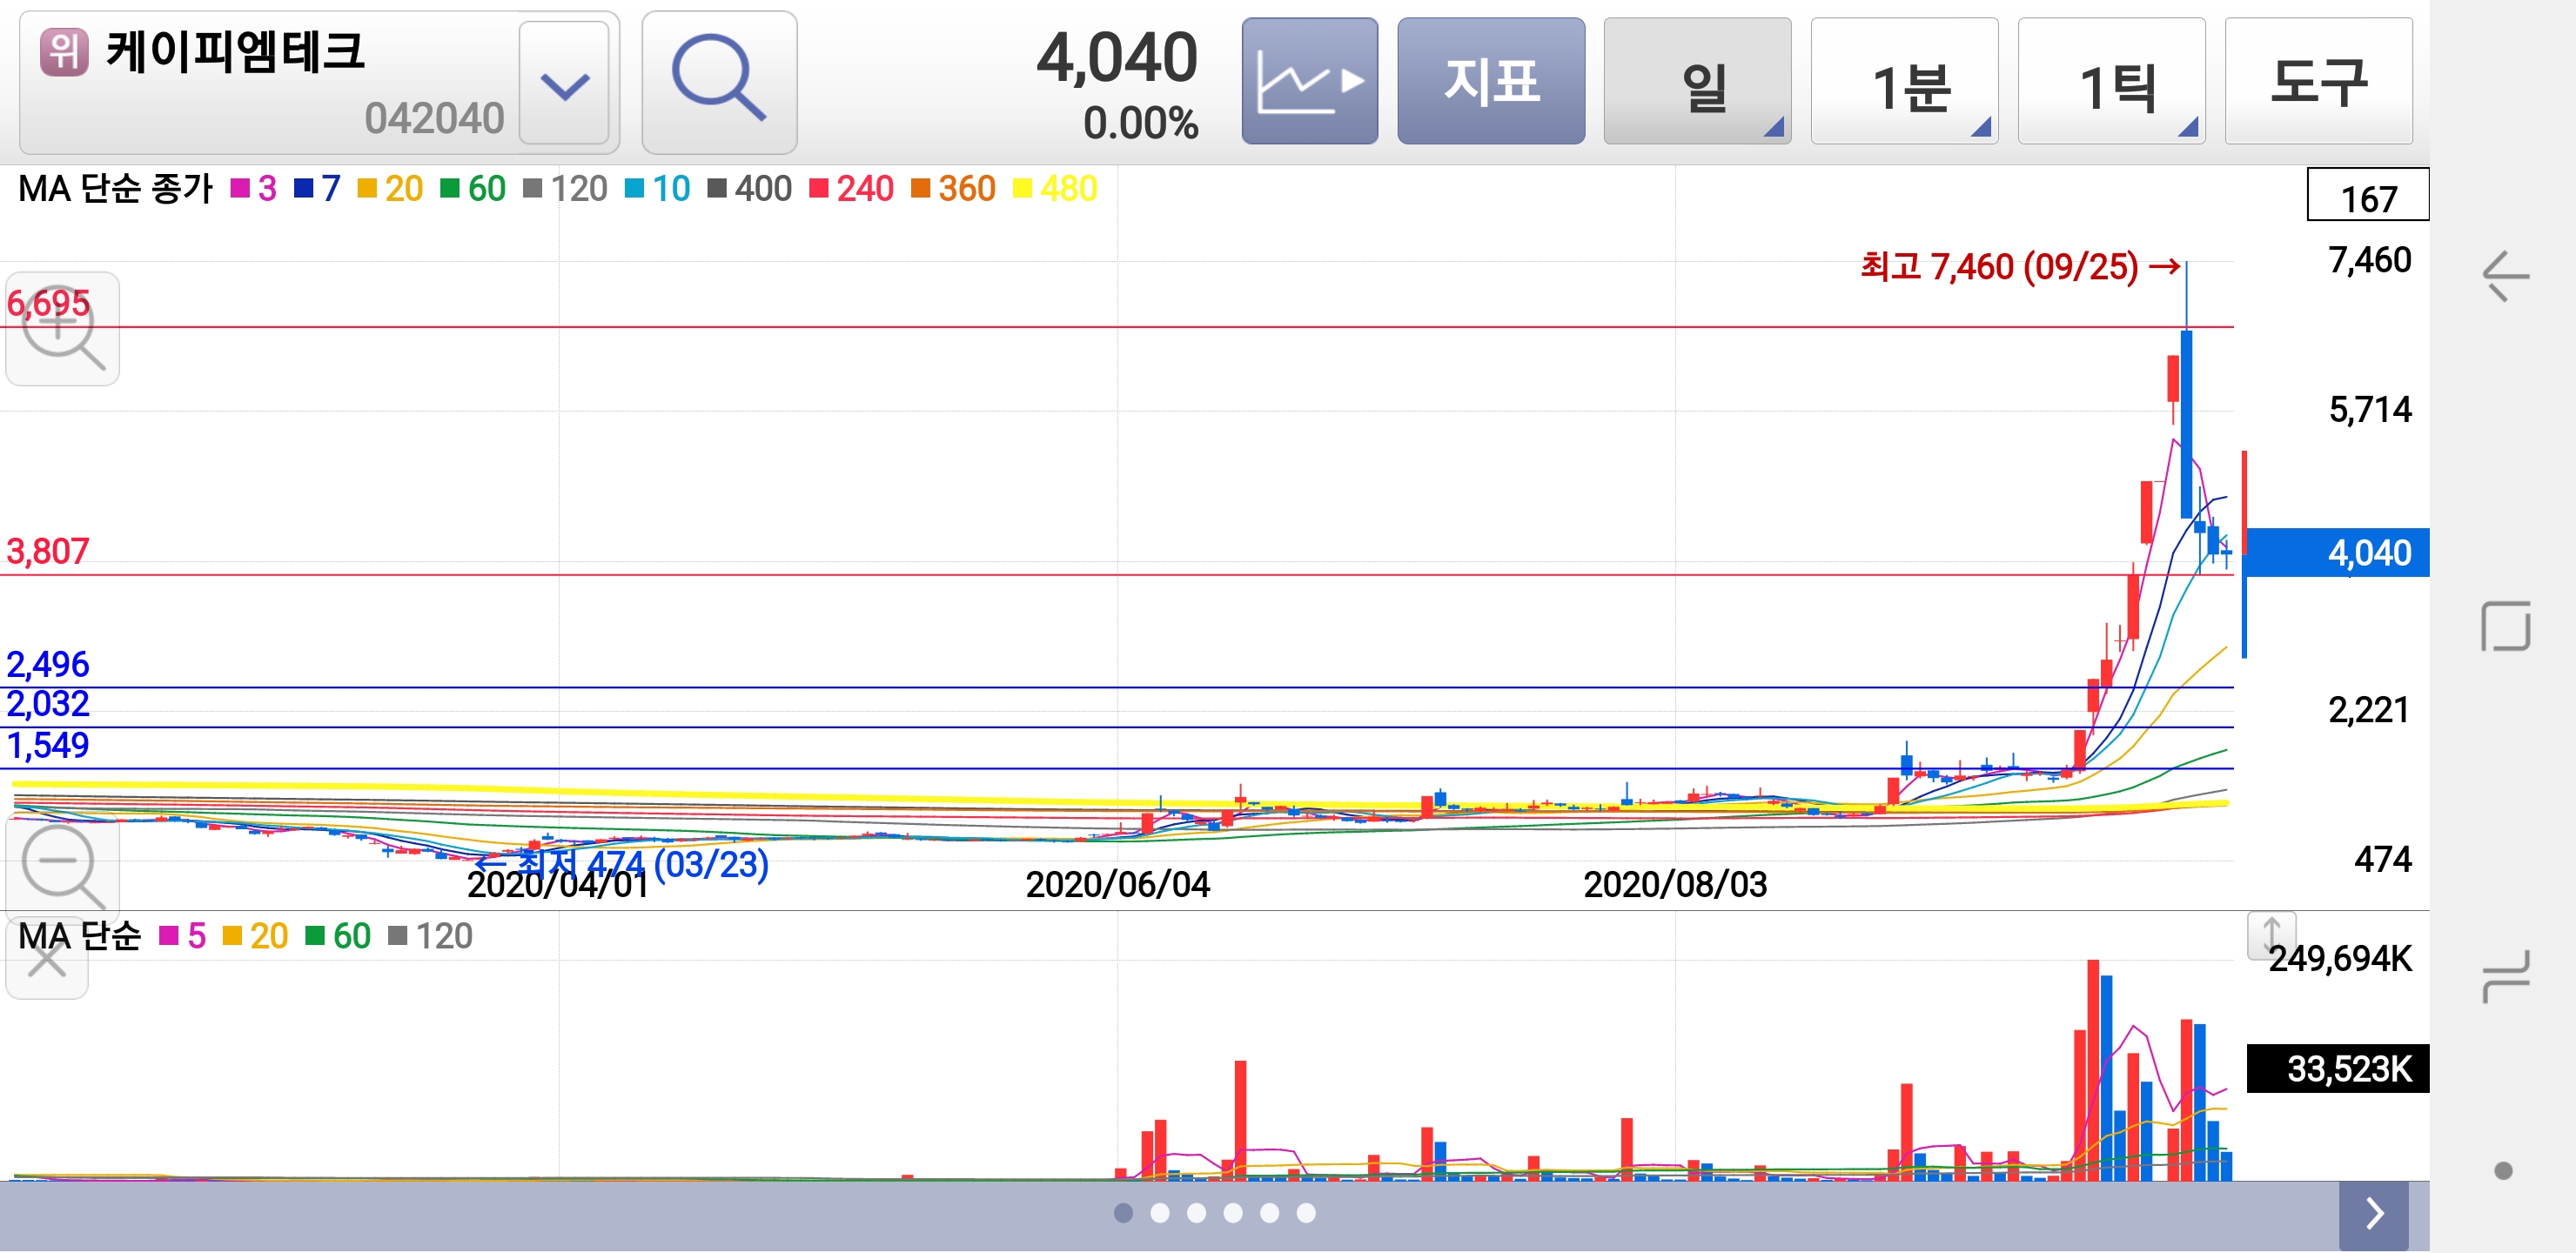2576x1253 pixels.
Task: Tap the Android back navigation arrow
Action: click(2506, 276)
